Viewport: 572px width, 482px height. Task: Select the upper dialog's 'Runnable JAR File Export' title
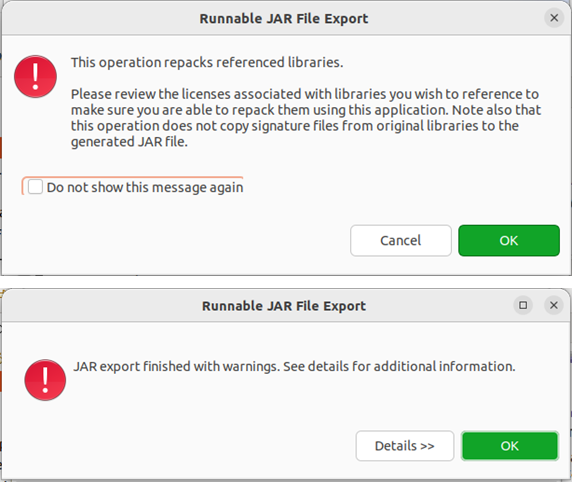point(284,19)
